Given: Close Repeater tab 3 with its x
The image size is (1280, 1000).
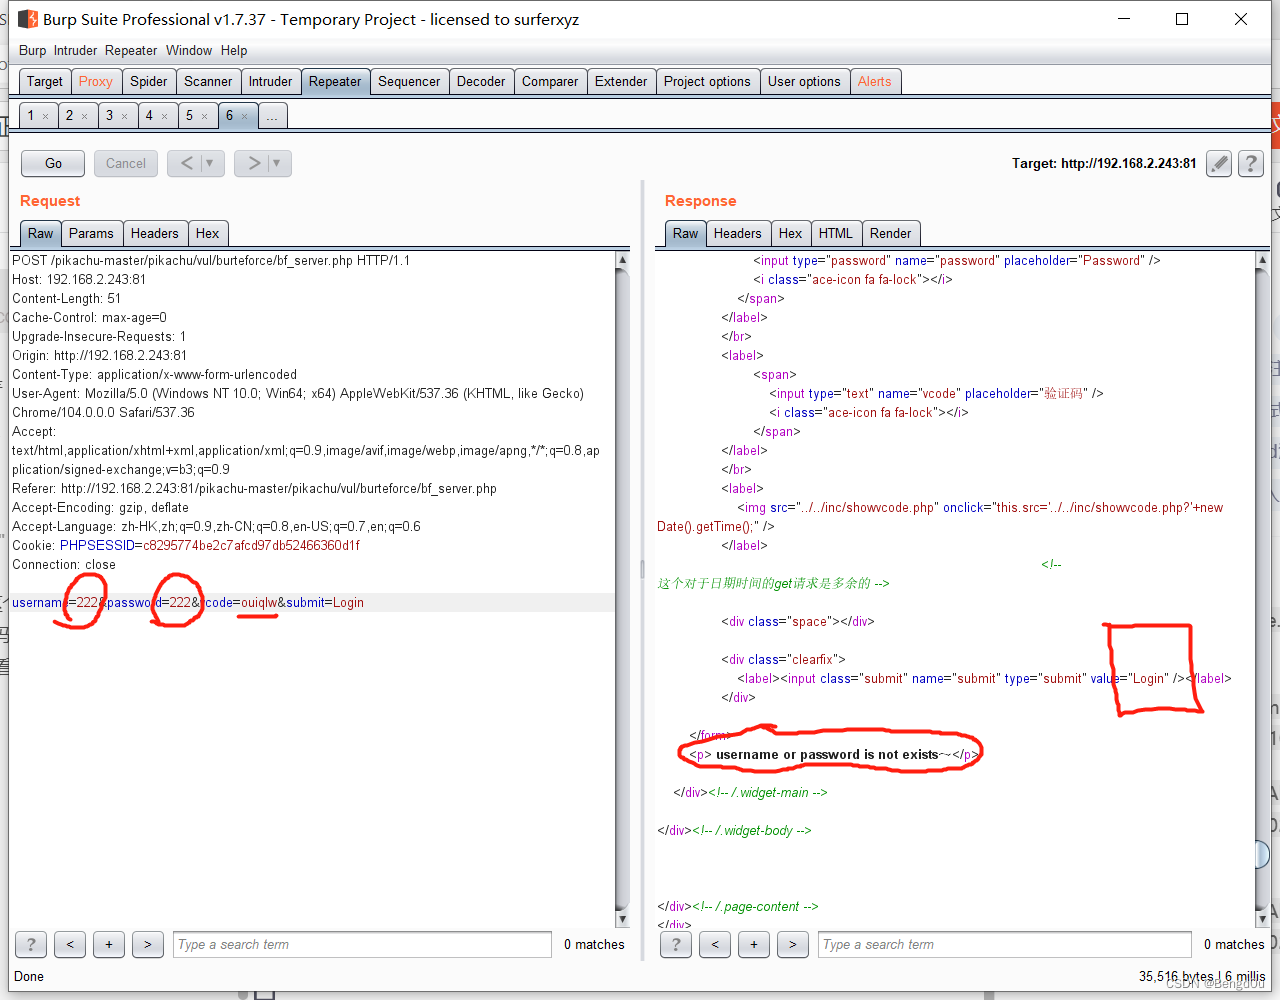Looking at the screenshot, I should pyautogui.click(x=124, y=116).
